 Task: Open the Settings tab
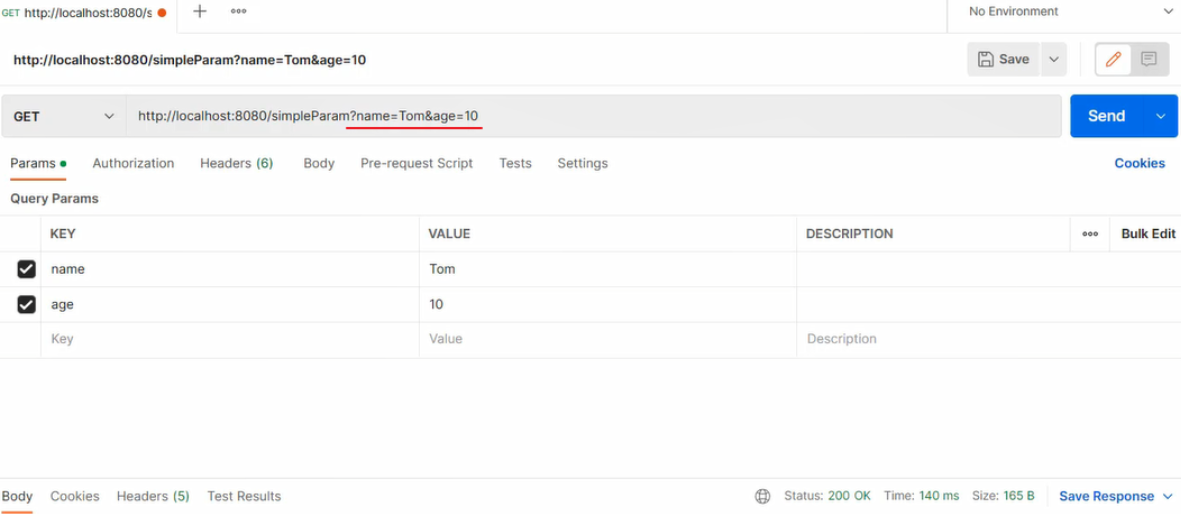point(582,164)
